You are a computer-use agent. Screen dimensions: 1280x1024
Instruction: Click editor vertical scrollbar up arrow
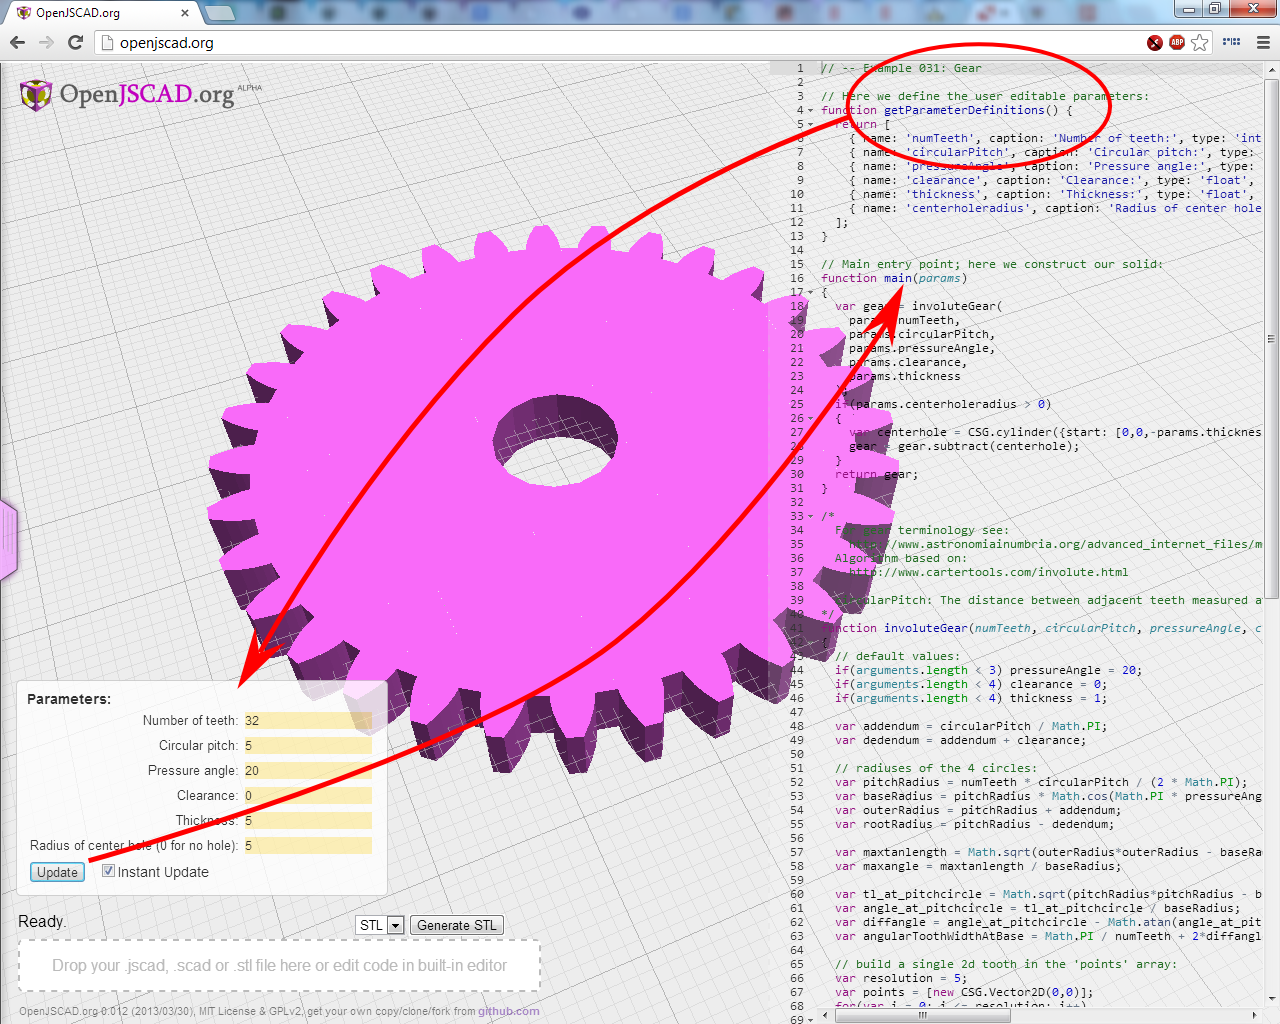click(1272, 70)
